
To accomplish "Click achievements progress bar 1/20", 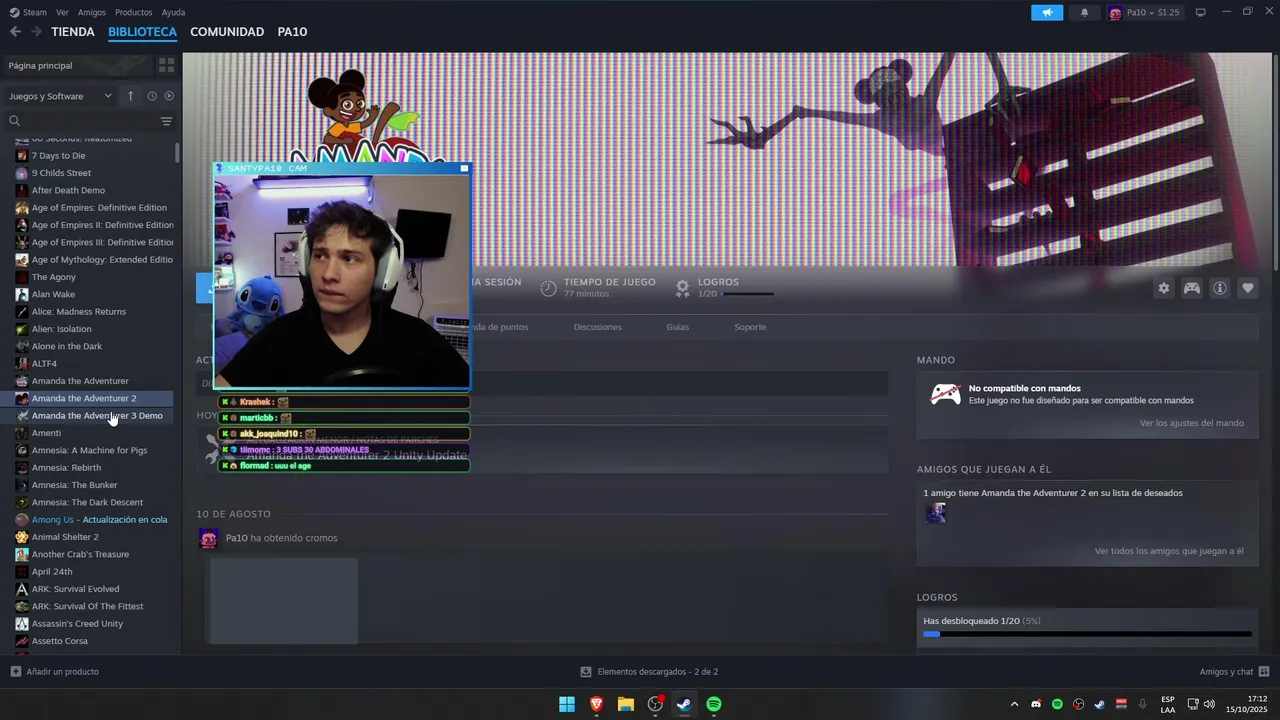I will tap(1087, 633).
